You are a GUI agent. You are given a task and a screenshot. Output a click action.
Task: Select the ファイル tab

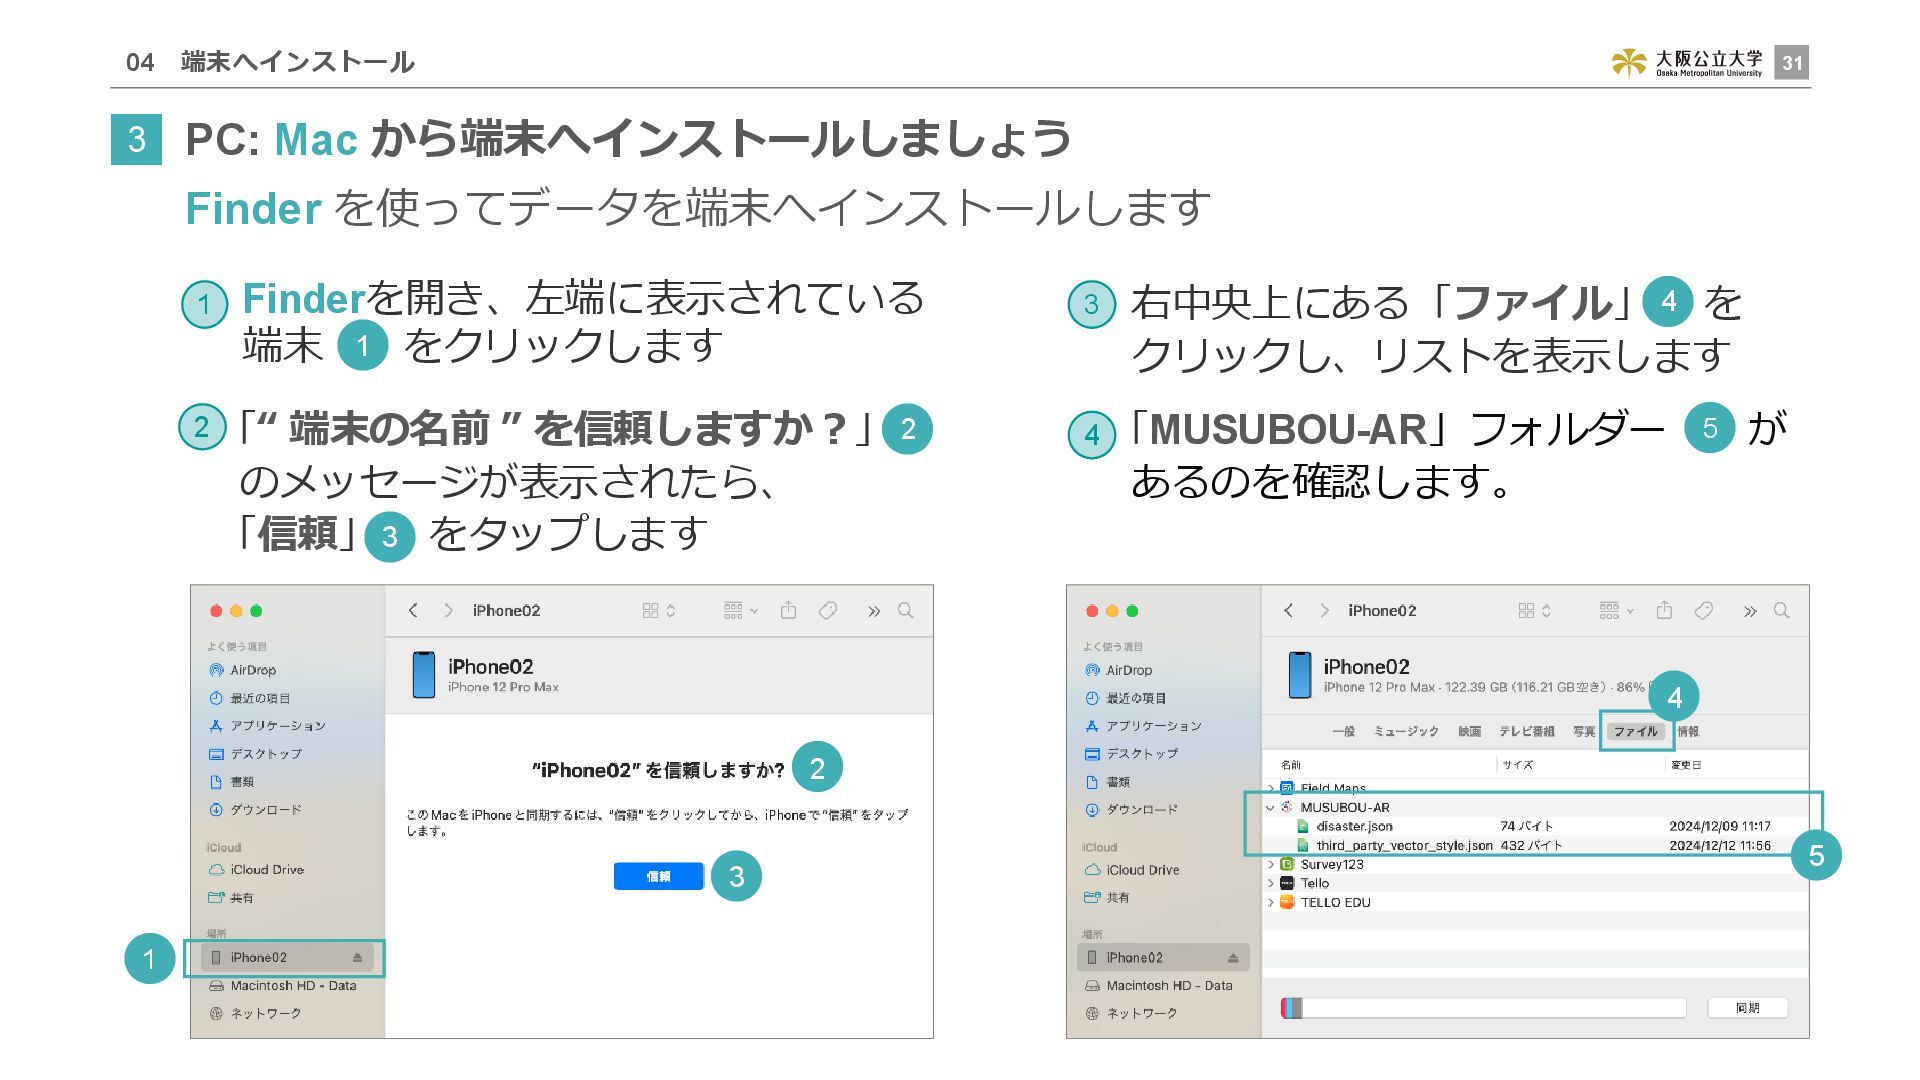pyautogui.click(x=1636, y=732)
